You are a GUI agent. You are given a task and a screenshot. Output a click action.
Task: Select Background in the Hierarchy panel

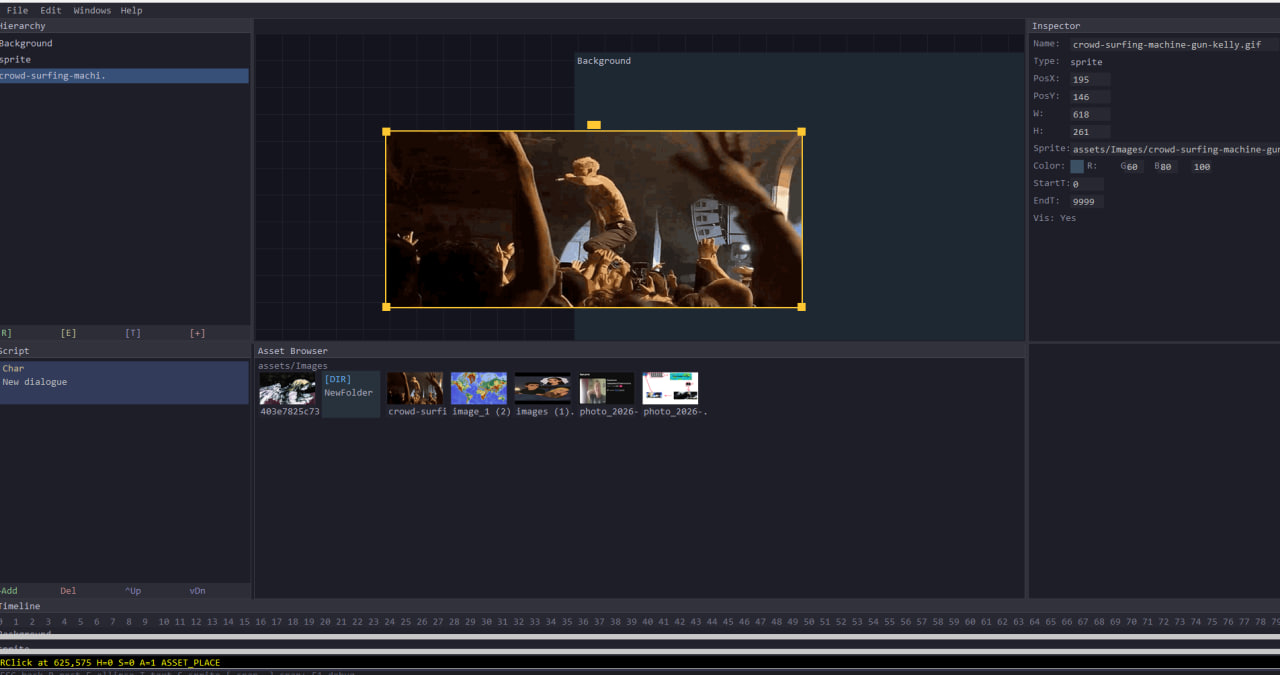click(x=124, y=43)
